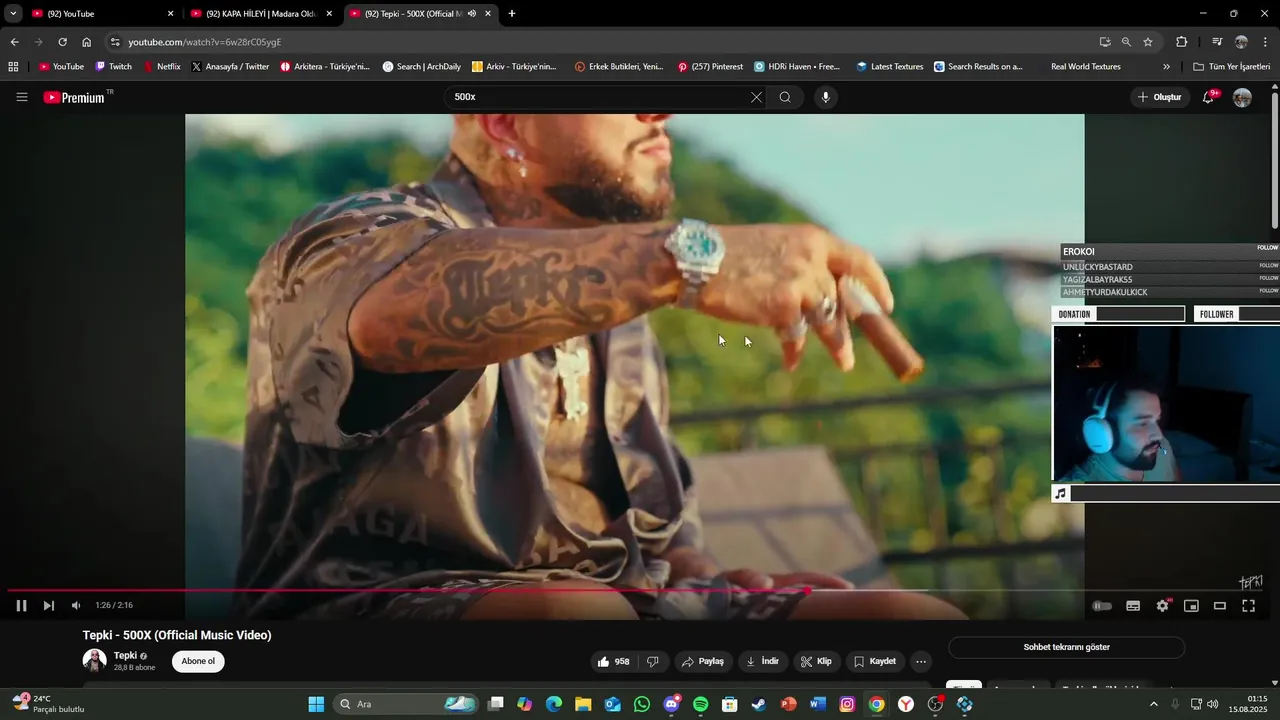Open the Chrome media controls button
Screen dimensions: 1280x720
(1217, 42)
